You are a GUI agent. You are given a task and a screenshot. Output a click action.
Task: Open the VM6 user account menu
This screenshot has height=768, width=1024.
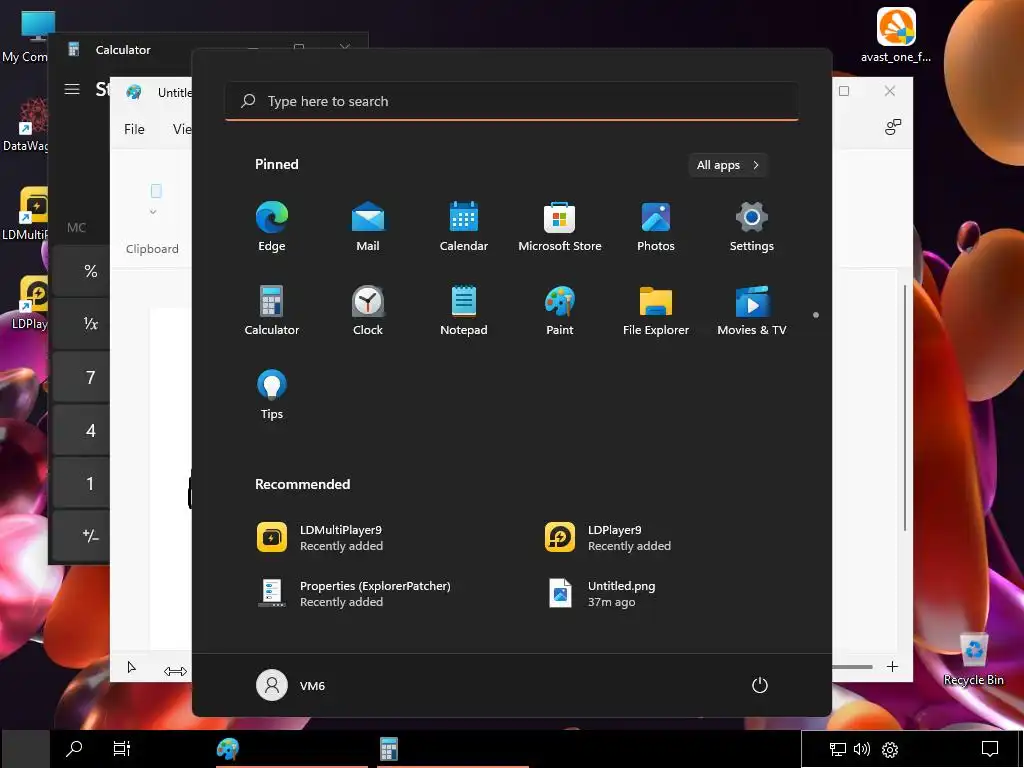coord(291,685)
